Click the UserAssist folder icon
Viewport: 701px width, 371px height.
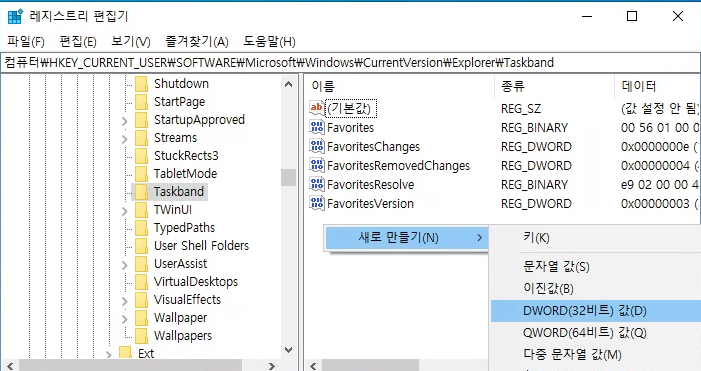[141, 264]
